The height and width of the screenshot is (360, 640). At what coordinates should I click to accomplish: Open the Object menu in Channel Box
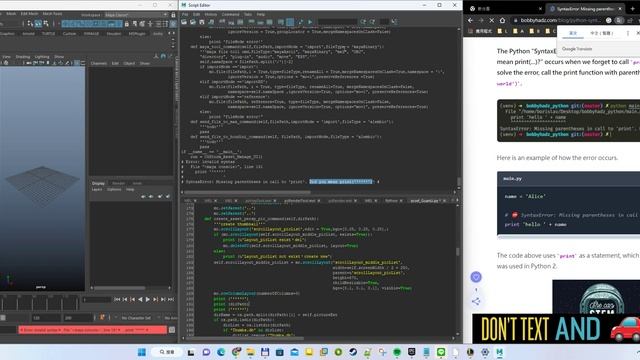tap(129, 63)
